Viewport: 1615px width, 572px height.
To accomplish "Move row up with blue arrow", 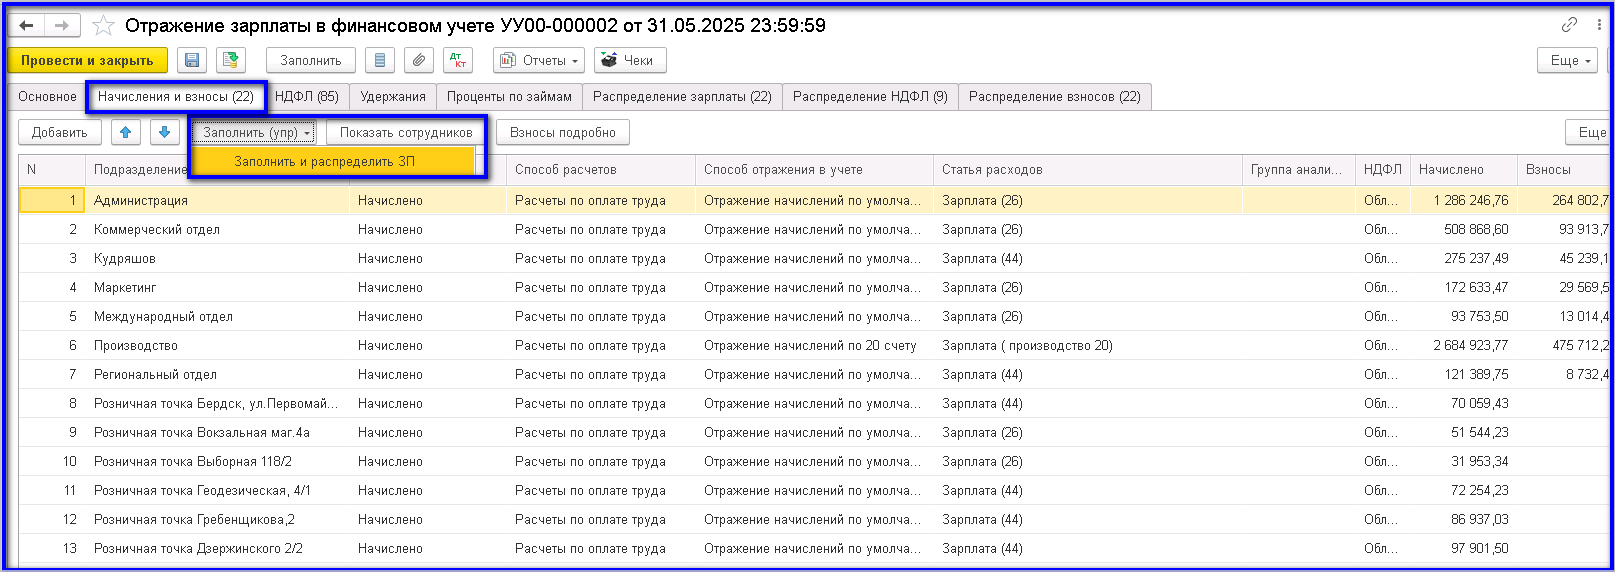I will (125, 132).
